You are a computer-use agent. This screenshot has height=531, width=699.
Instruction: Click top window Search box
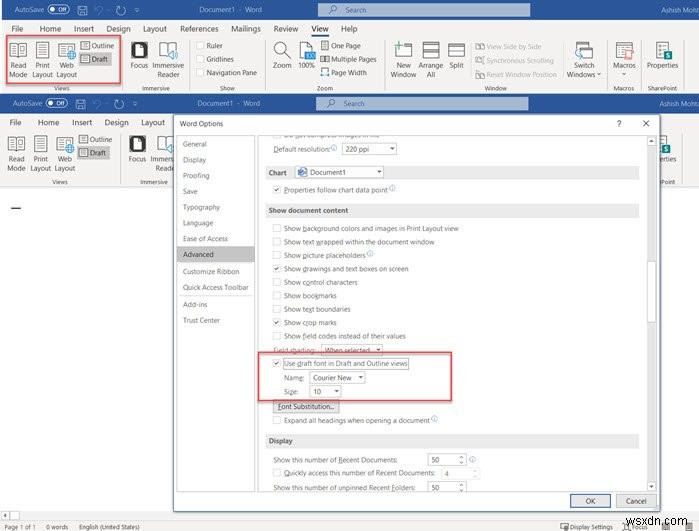click(424, 10)
